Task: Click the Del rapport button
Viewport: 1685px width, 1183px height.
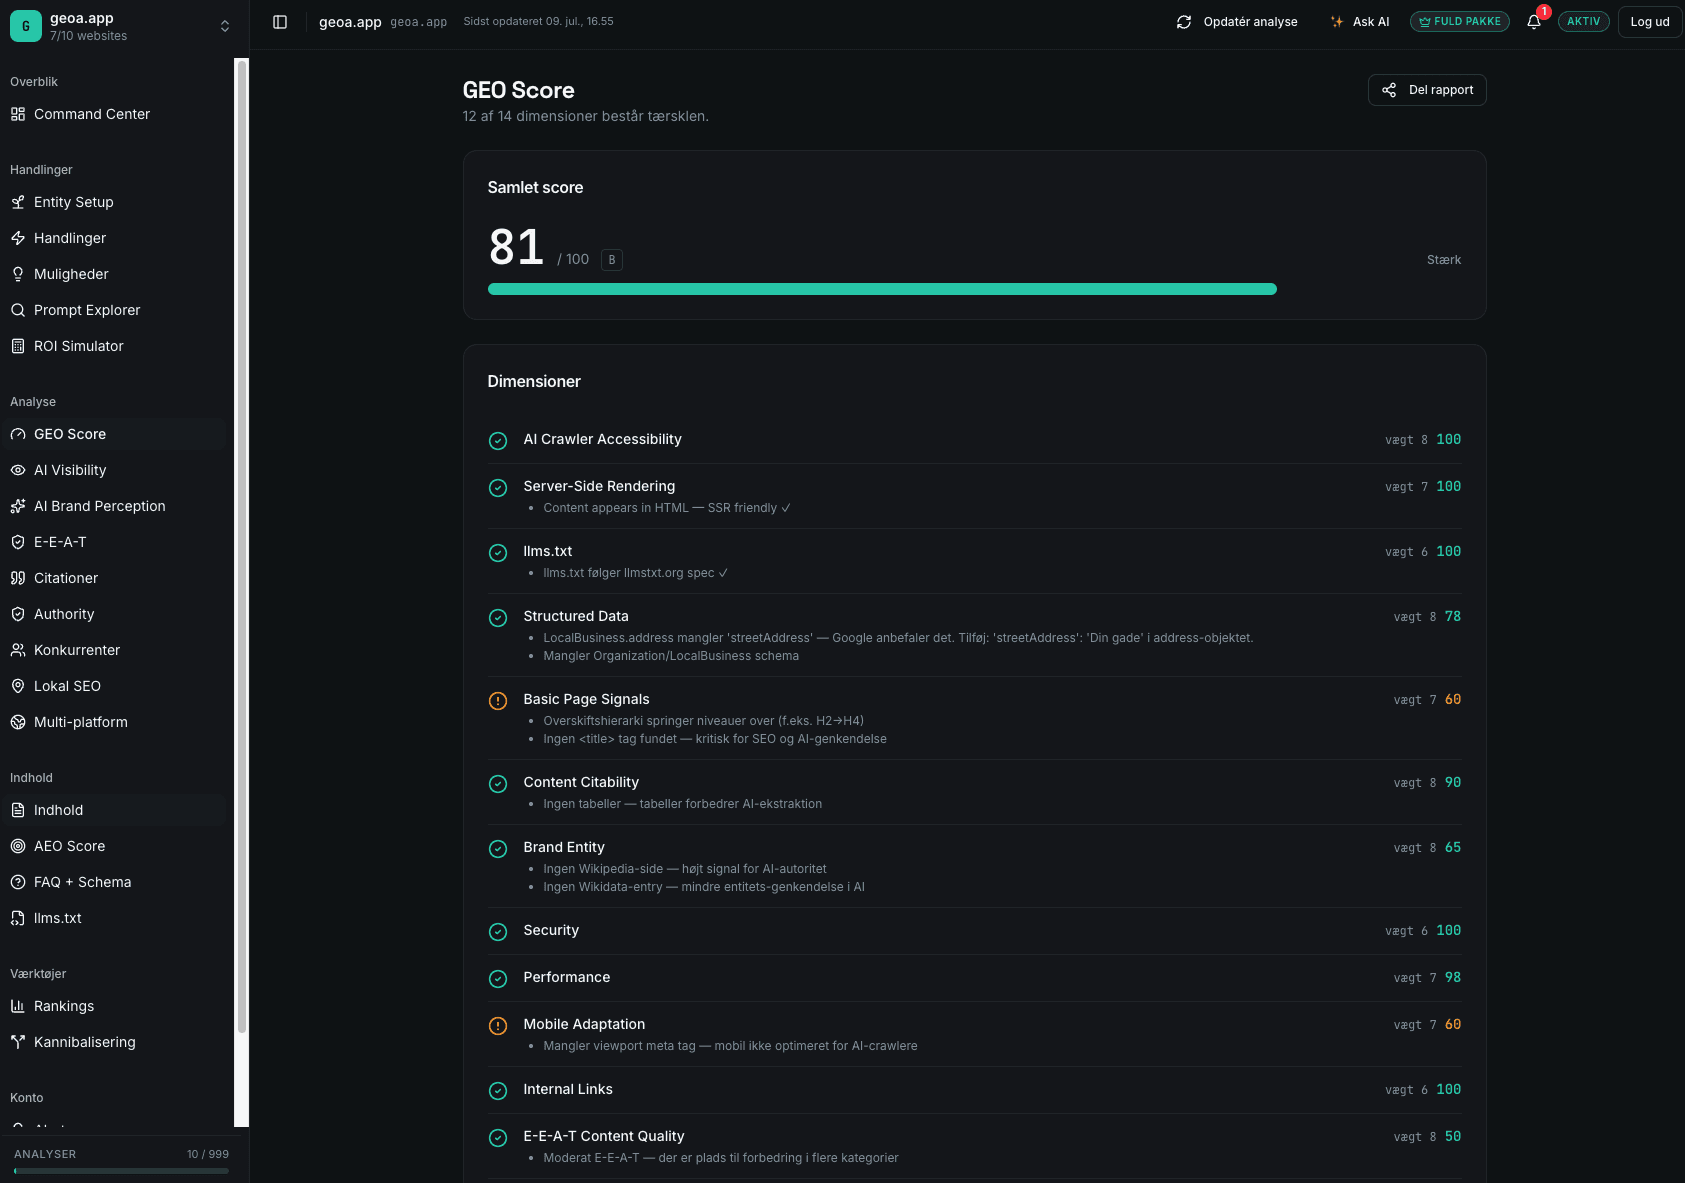Action: 1427,90
